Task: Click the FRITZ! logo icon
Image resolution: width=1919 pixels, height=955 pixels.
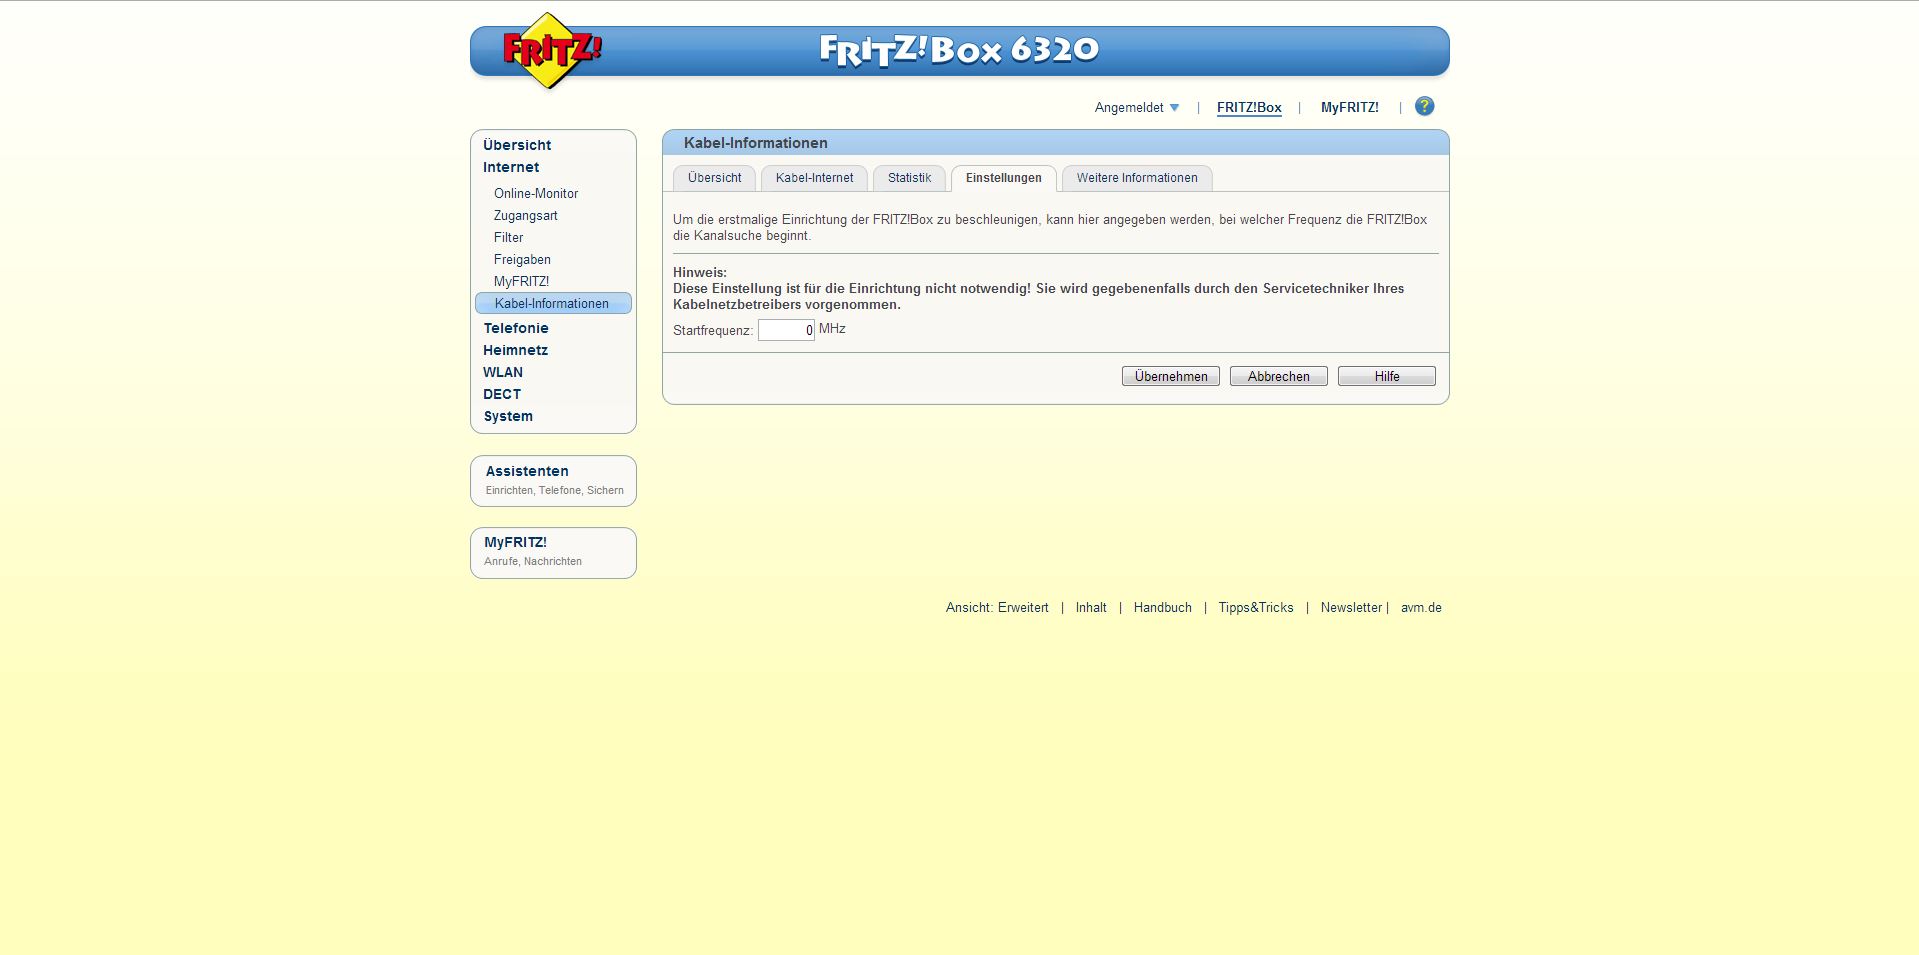Action: point(551,50)
